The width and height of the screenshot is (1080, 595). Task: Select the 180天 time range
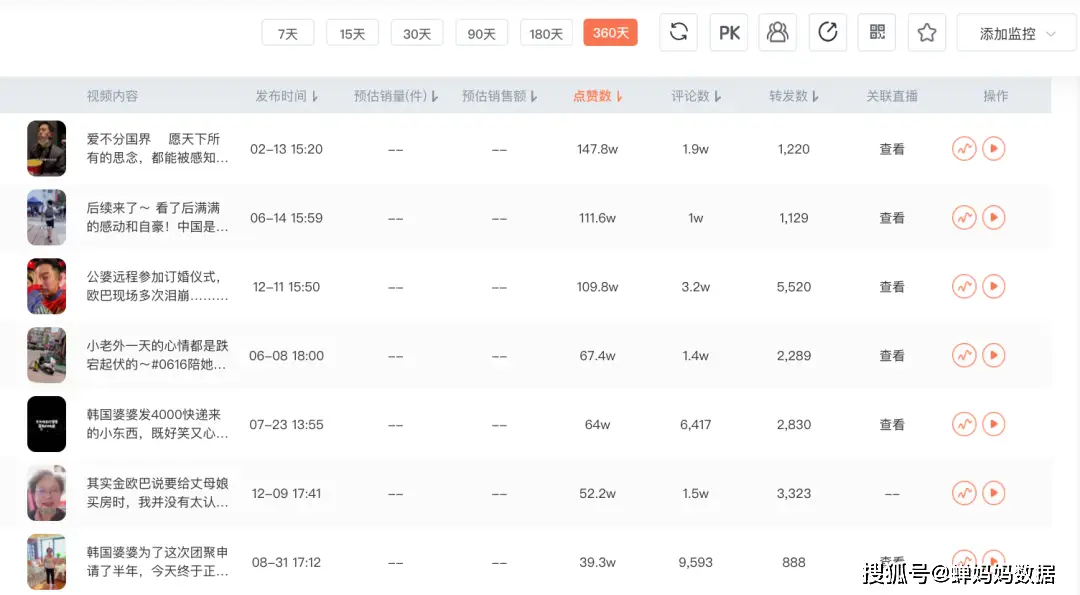point(546,33)
